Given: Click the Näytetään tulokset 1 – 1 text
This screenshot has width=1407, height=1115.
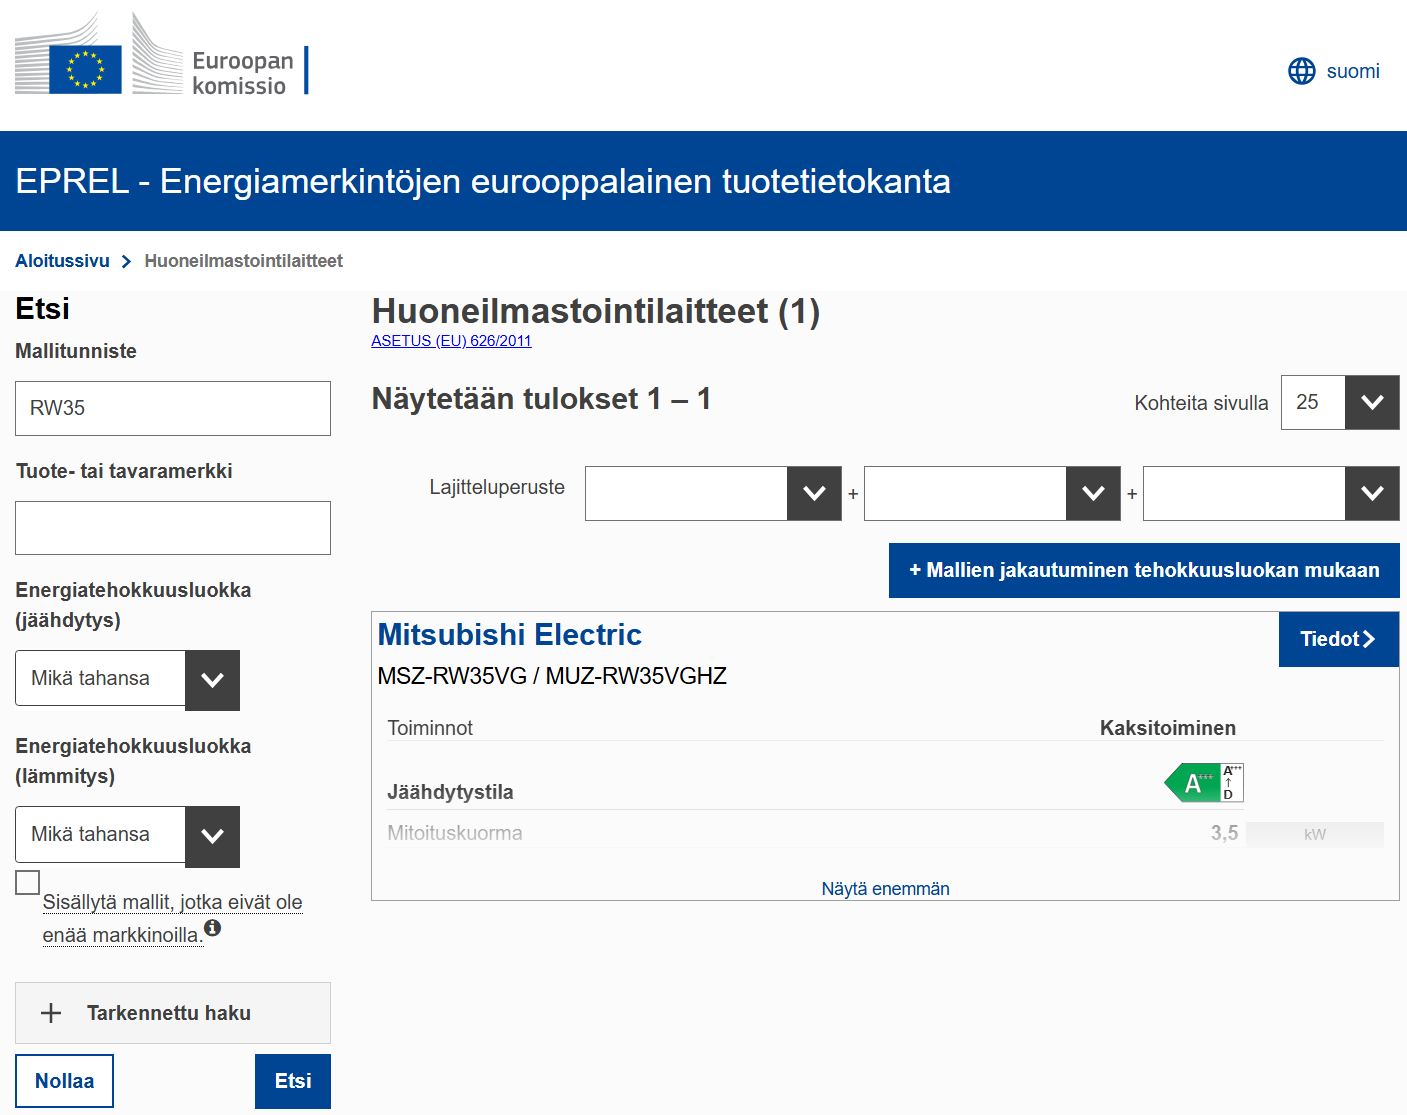Looking at the screenshot, I should coord(541,399).
